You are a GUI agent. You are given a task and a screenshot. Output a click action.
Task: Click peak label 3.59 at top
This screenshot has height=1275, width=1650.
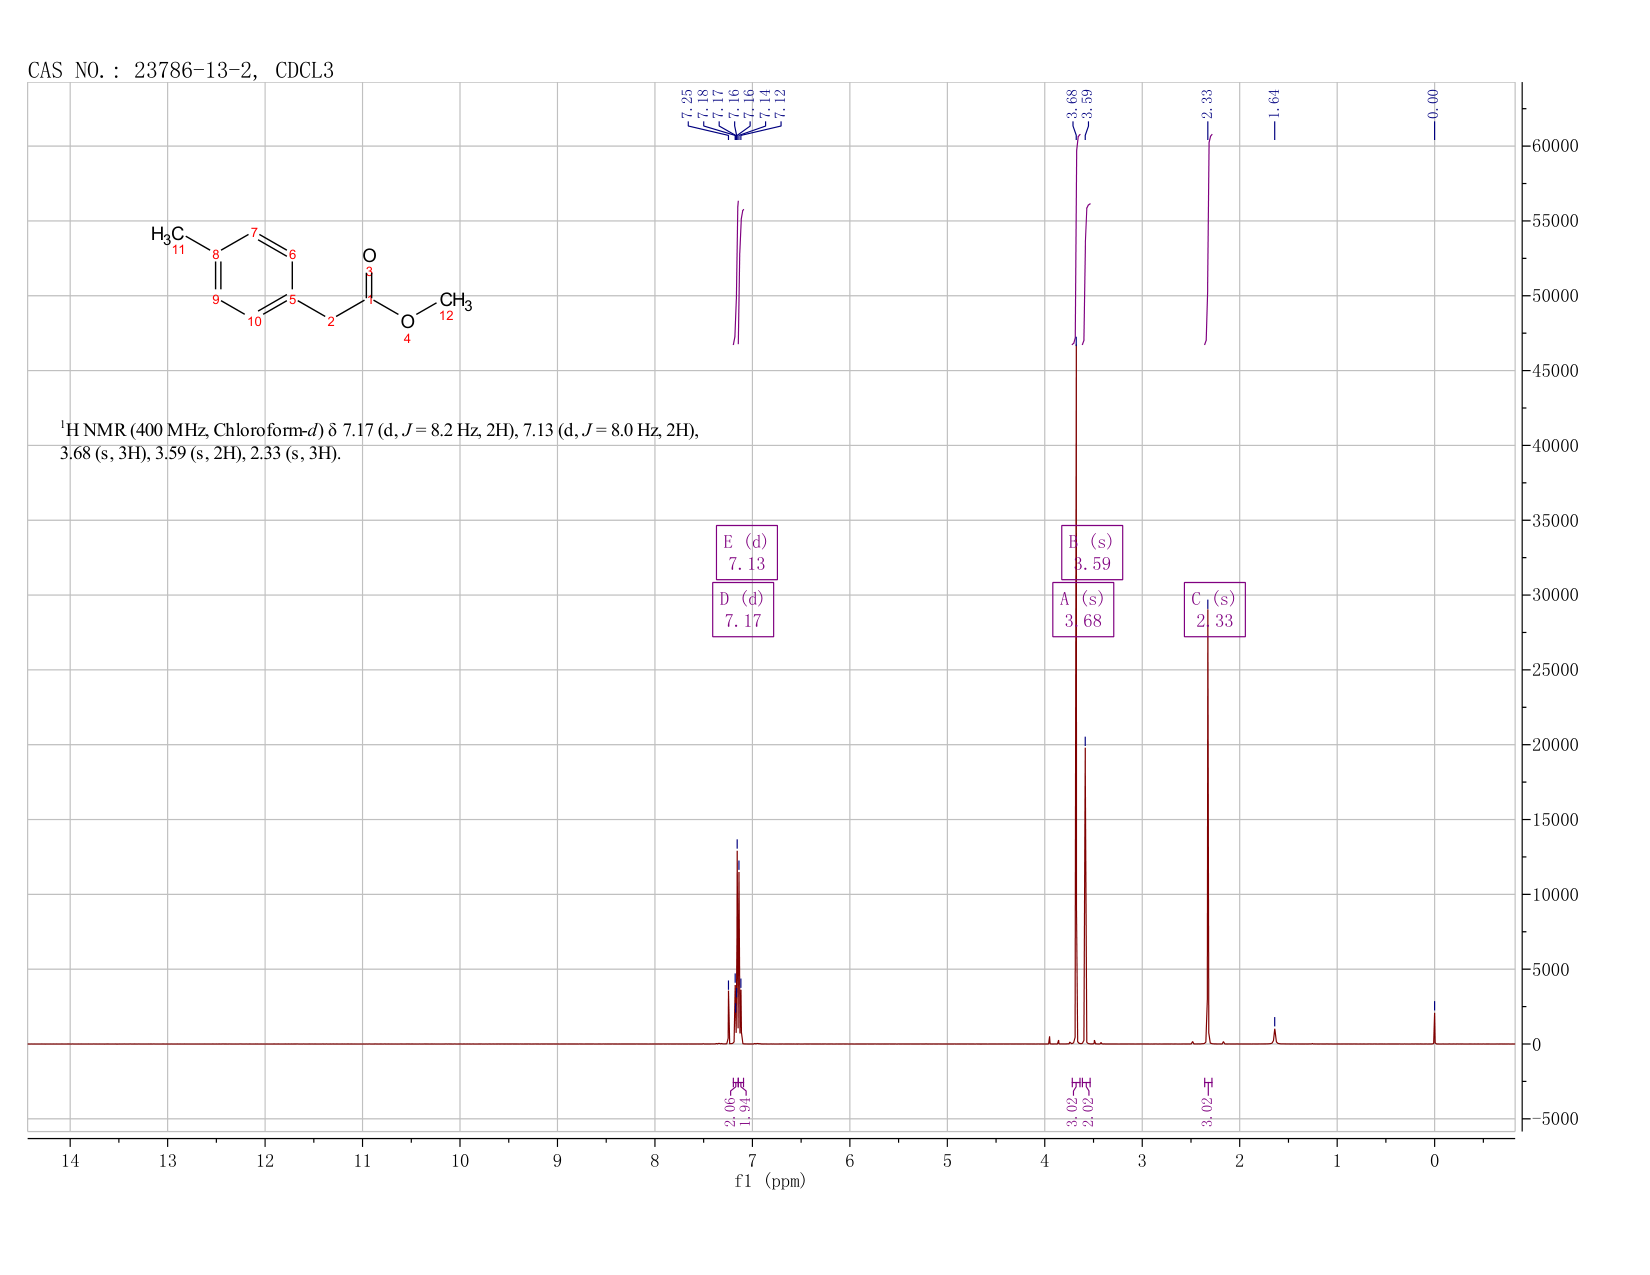1088,103
